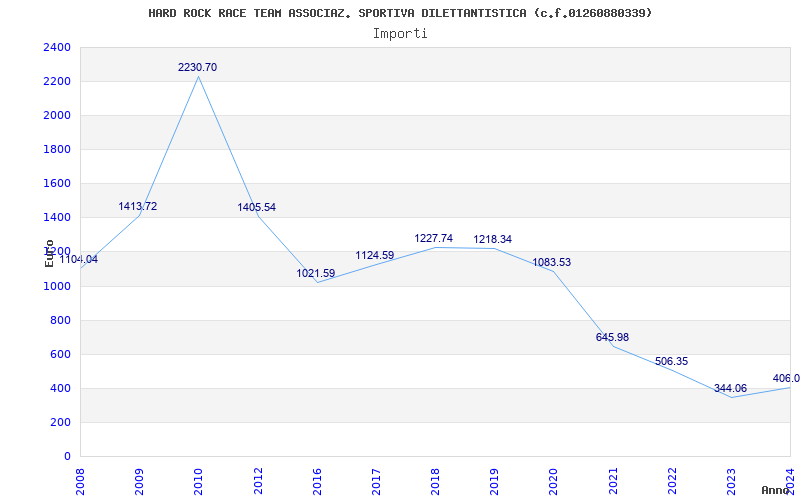Click the 2023 x-axis tick label
This screenshot has height=500, width=800.
coord(732,481)
